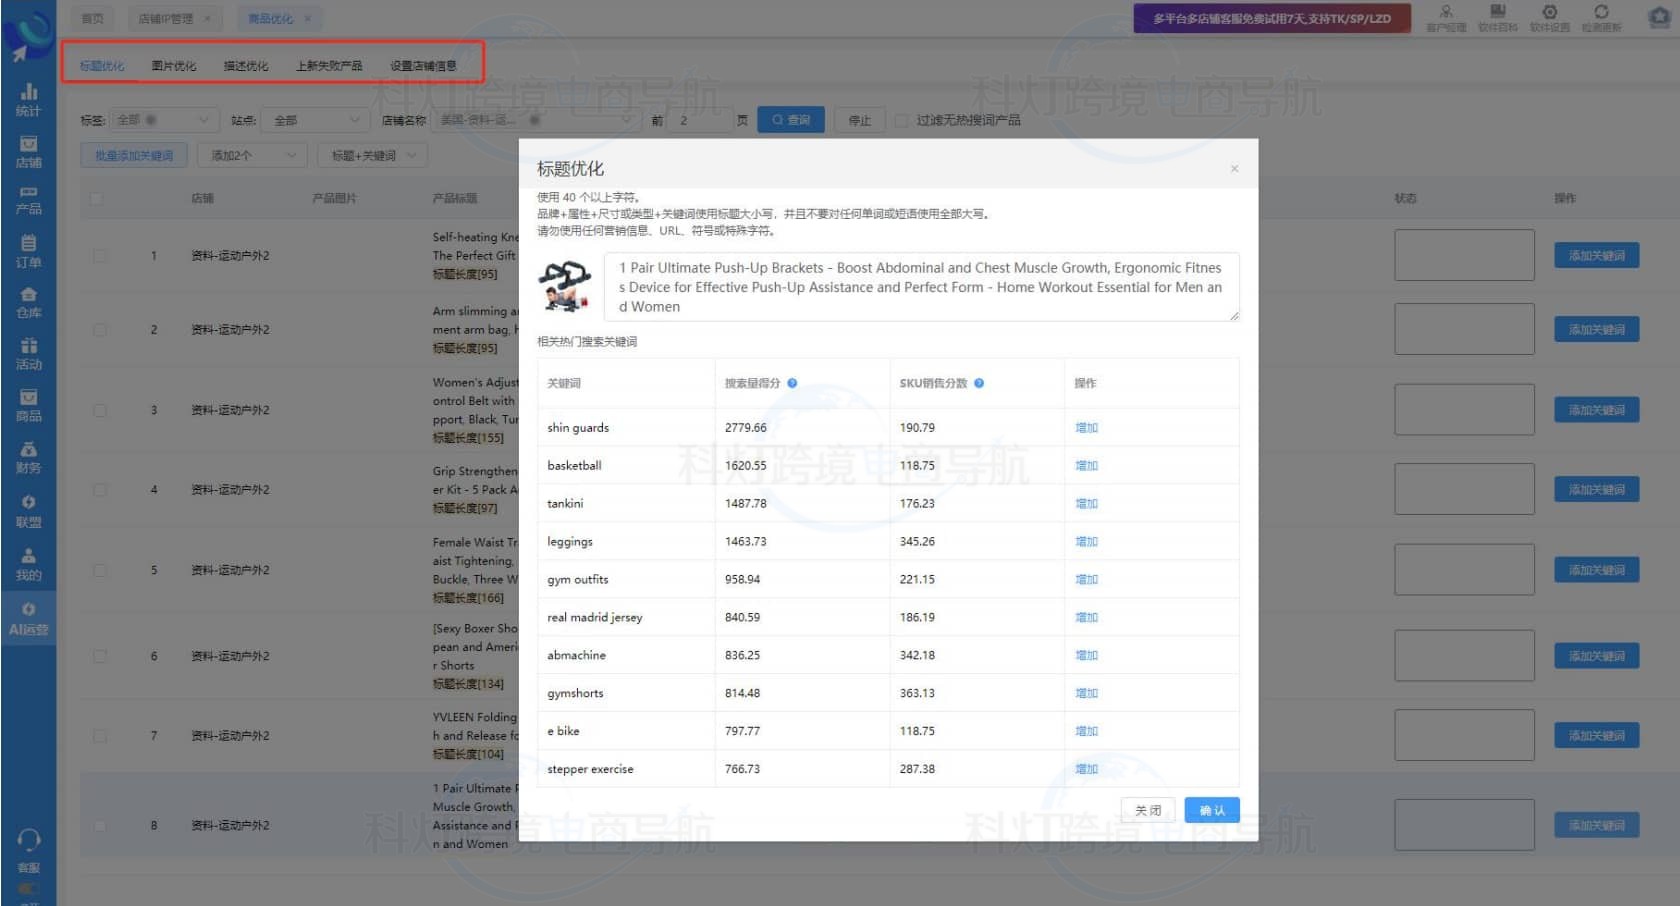Switch to the 店铺IP管理 tab
Image resolution: width=1680 pixels, height=906 pixels.
click(166, 19)
